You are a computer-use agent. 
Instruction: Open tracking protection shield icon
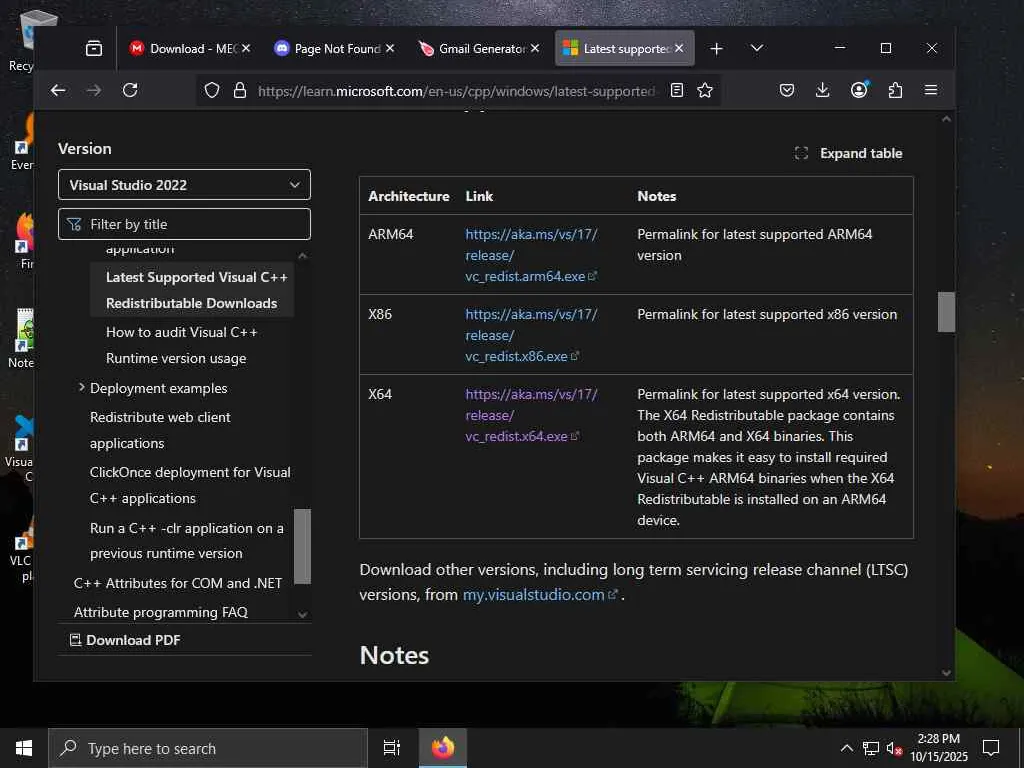212,90
